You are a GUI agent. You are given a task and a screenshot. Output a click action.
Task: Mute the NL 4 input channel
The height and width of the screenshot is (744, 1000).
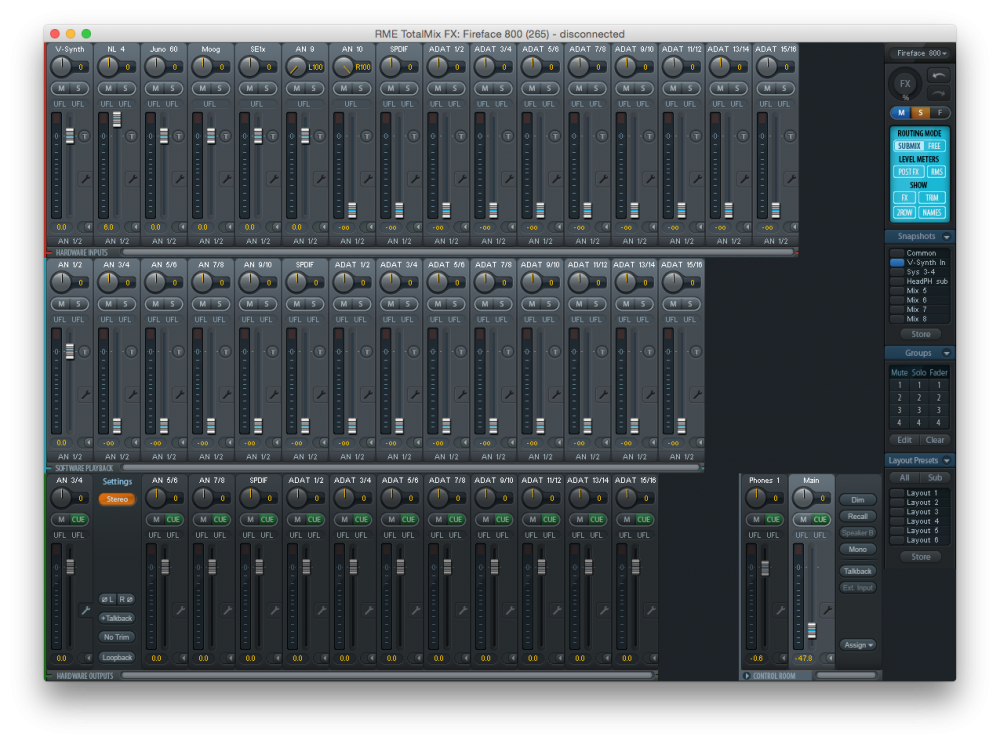pyautogui.click(x=108, y=88)
